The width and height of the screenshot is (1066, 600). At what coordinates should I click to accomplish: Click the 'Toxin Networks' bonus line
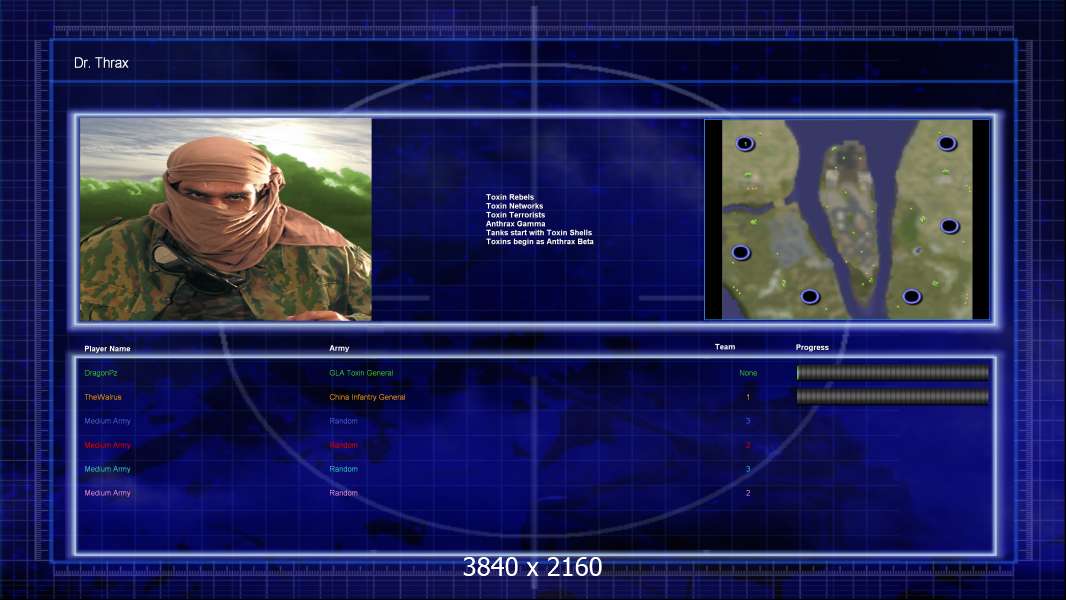(515, 206)
